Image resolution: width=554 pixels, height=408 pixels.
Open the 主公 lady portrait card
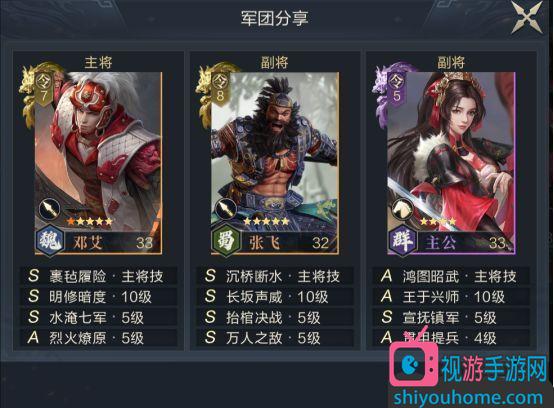[x=451, y=163]
